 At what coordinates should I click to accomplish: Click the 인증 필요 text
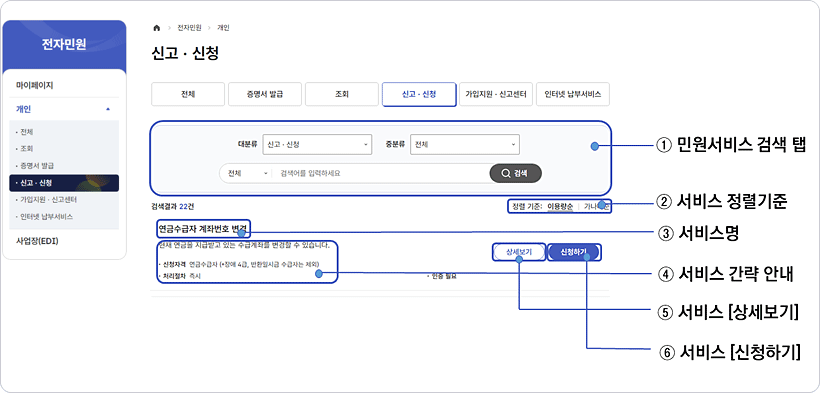click(x=442, y=275)
